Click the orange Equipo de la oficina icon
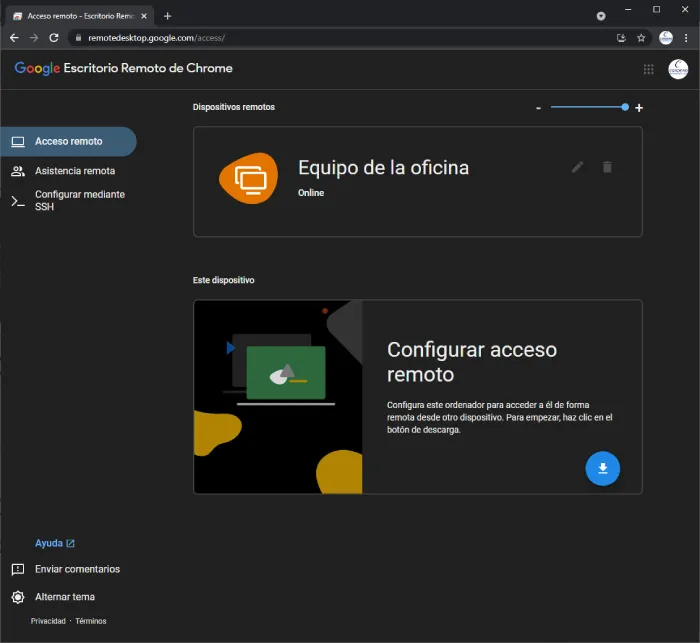The image size is (700, 643). pos(249,178)
